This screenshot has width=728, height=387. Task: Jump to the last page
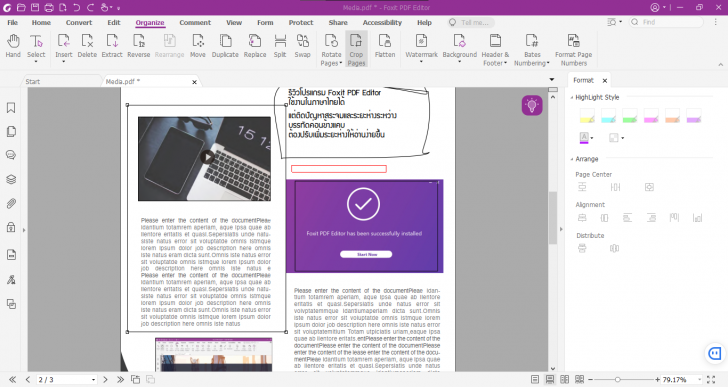(120, 380)
